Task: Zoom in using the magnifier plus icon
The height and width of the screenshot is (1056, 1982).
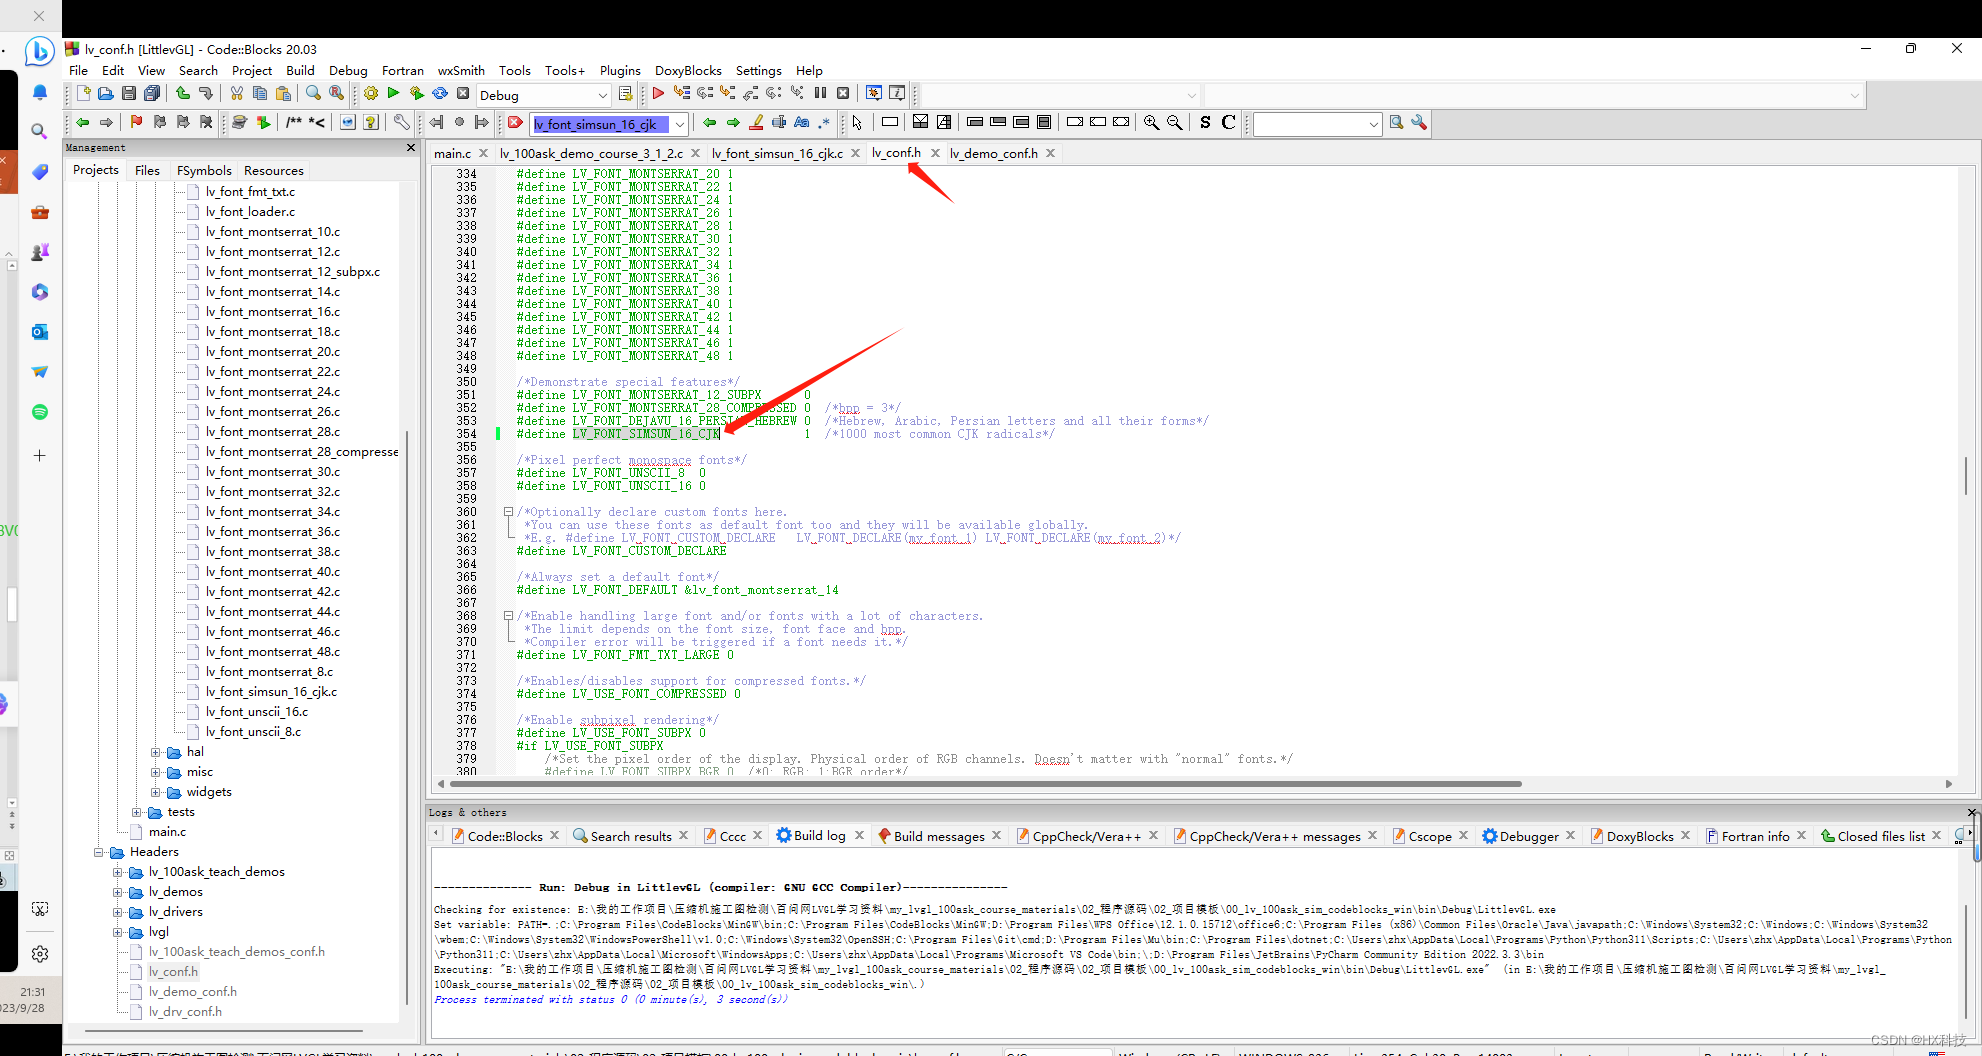Action: click(x=1152, y=123)
